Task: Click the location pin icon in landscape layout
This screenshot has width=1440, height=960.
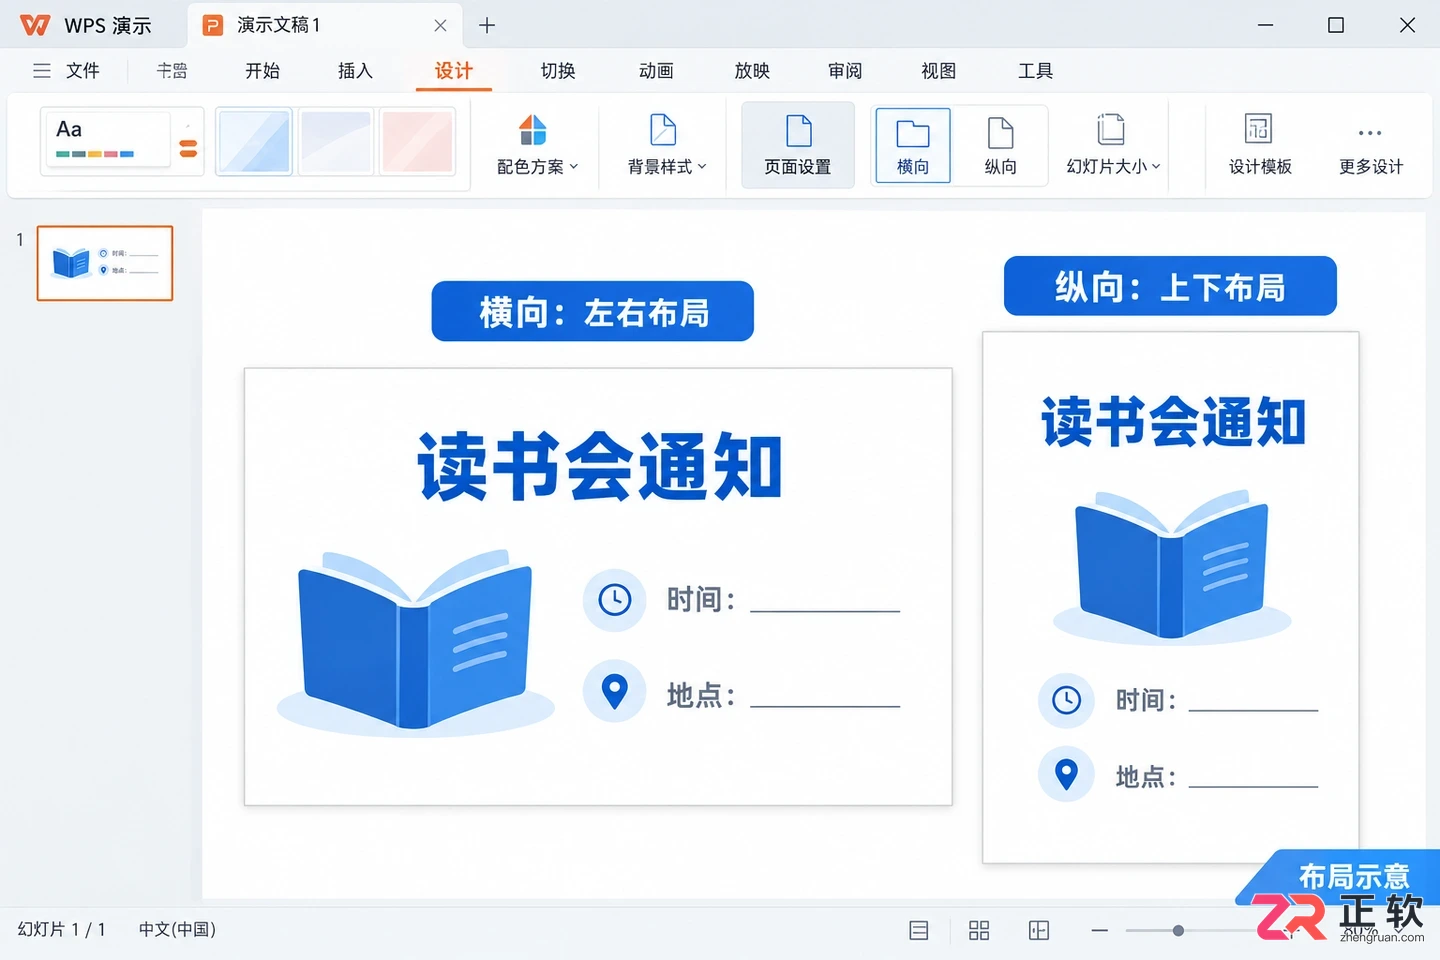Action: coord(614,691)
